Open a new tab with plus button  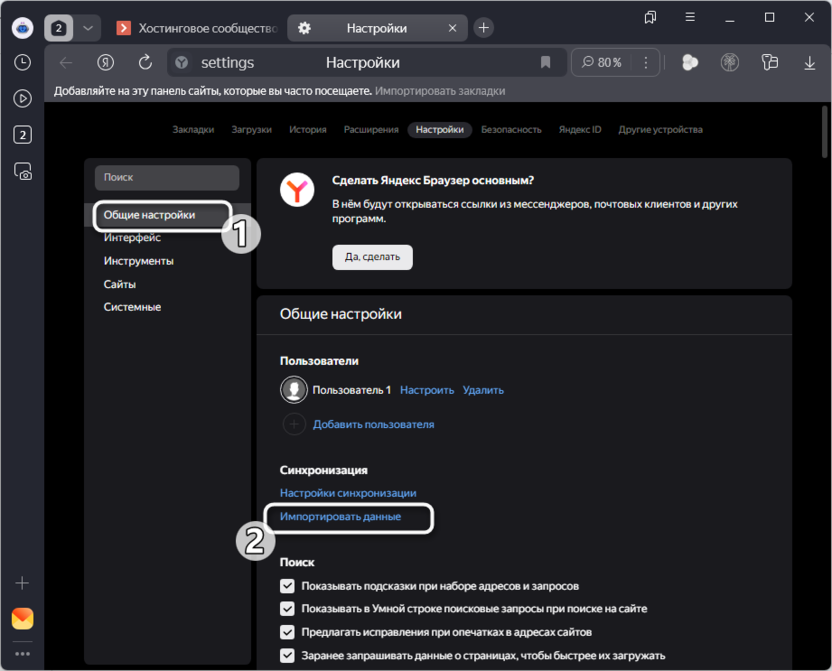pyautogui.click(x=483, y=28)
